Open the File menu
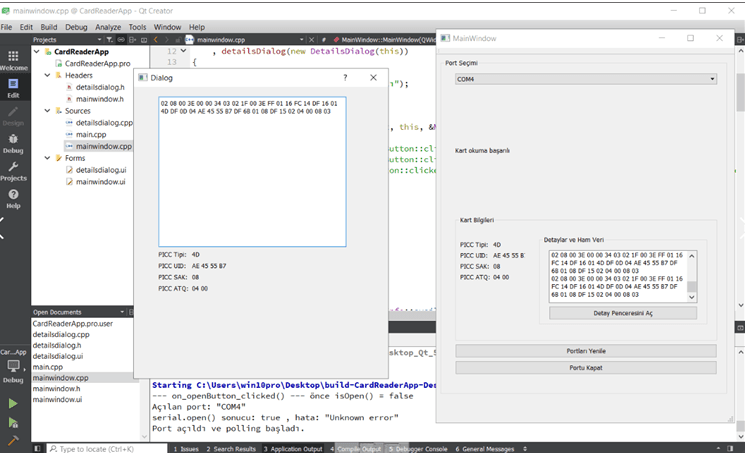The image size is (745, 454). click(x=7, y=27)
